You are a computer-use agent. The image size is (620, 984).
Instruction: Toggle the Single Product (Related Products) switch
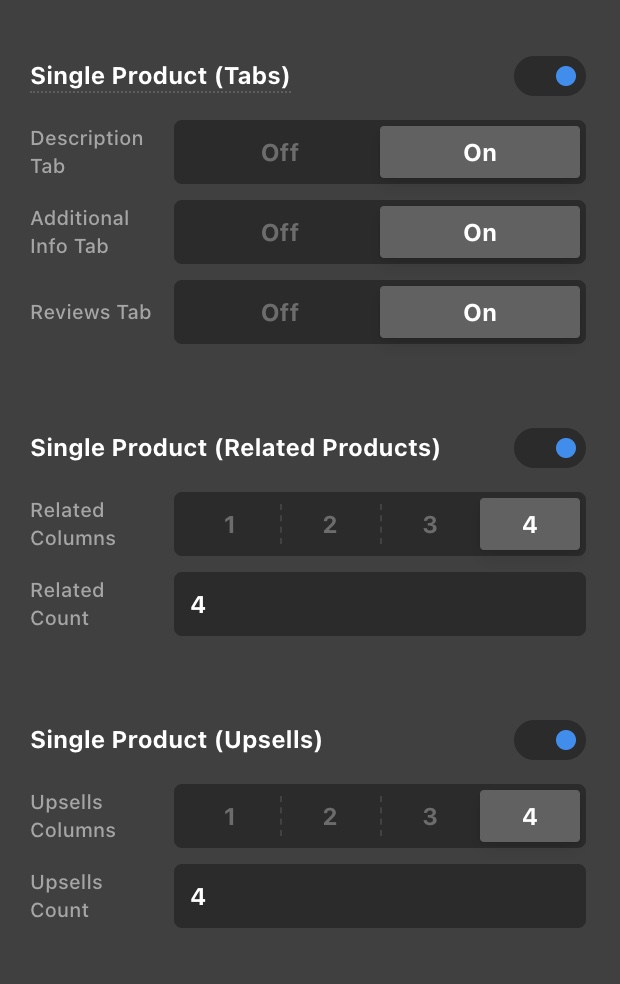(549, 448)
